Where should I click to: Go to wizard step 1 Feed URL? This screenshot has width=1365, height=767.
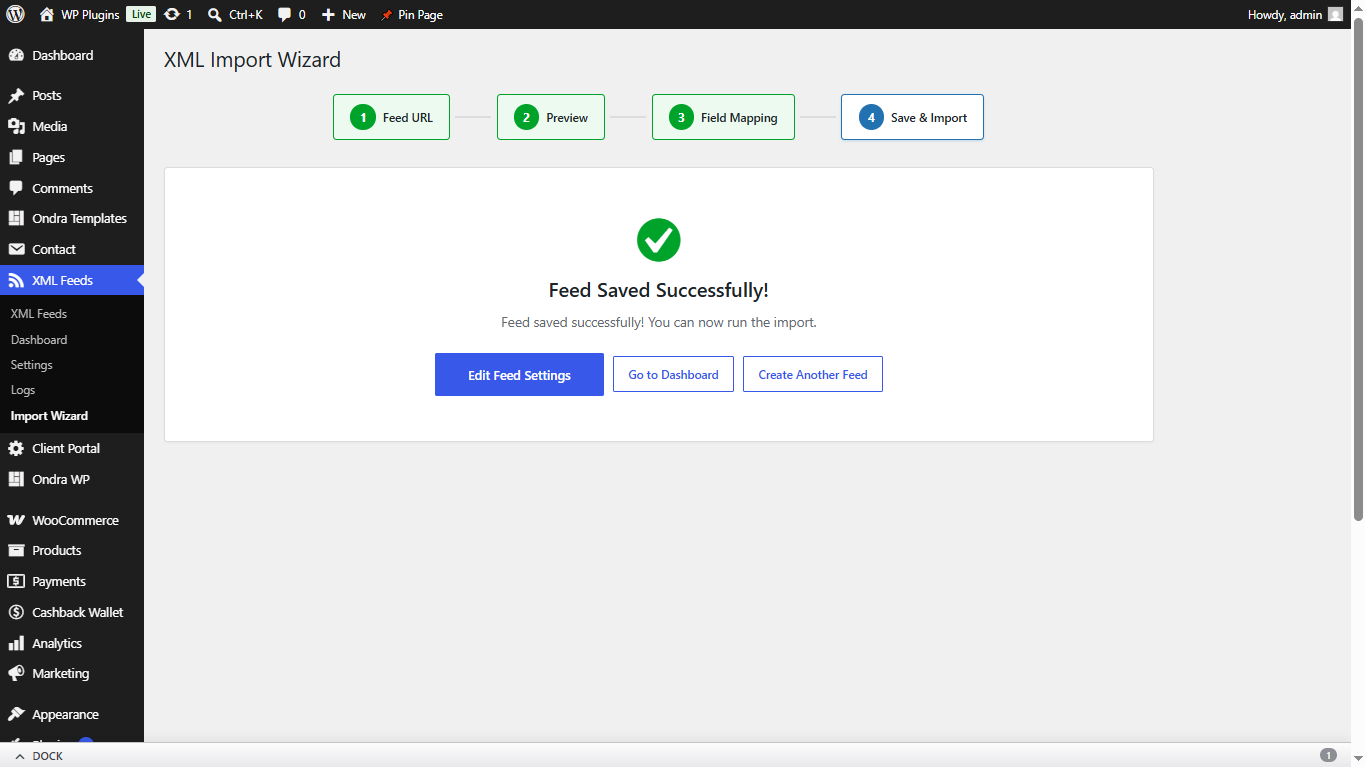[x=391, y=117]
